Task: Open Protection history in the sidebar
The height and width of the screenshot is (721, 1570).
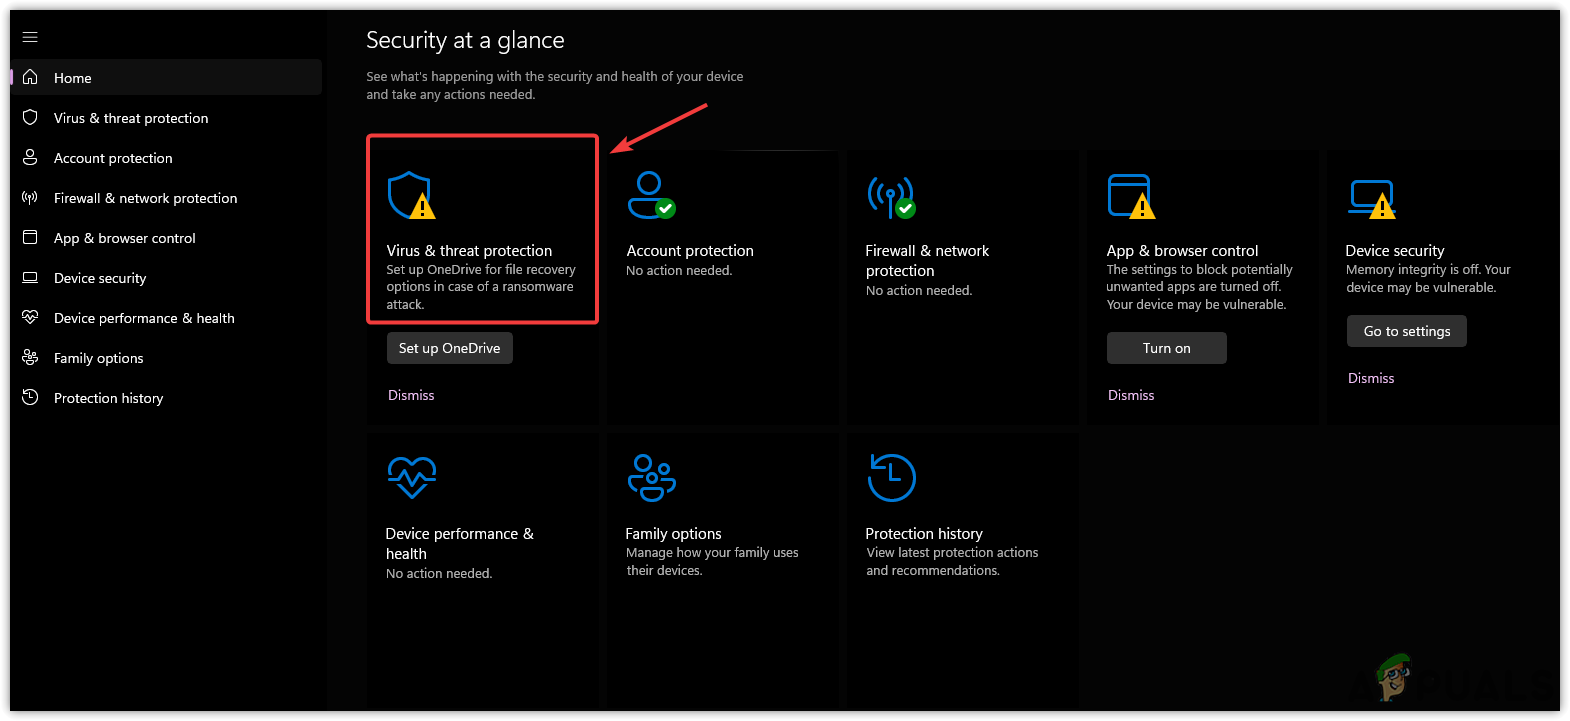Action: point(108,398)
